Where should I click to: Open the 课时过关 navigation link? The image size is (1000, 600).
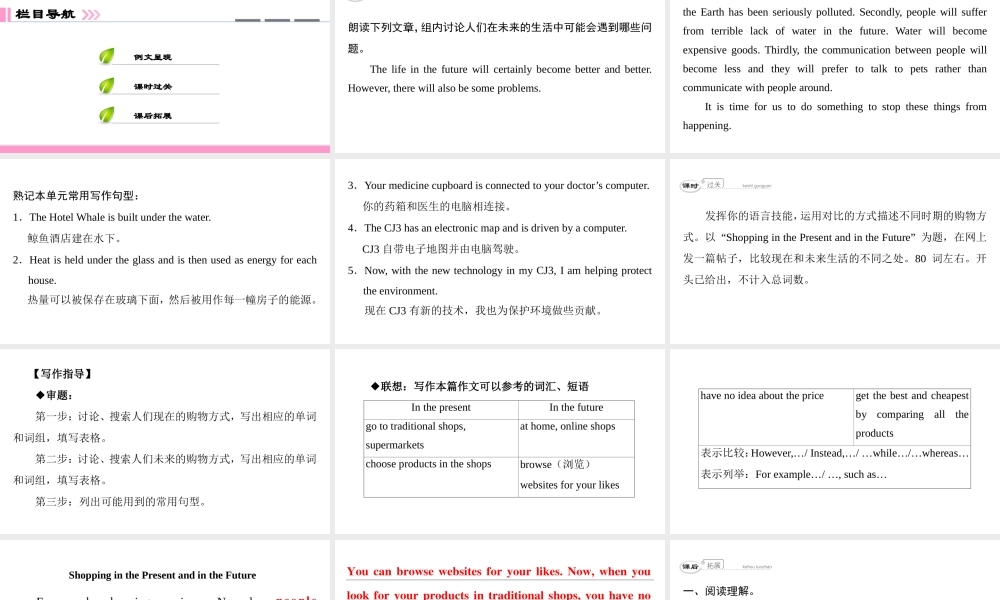coord(152,87)
